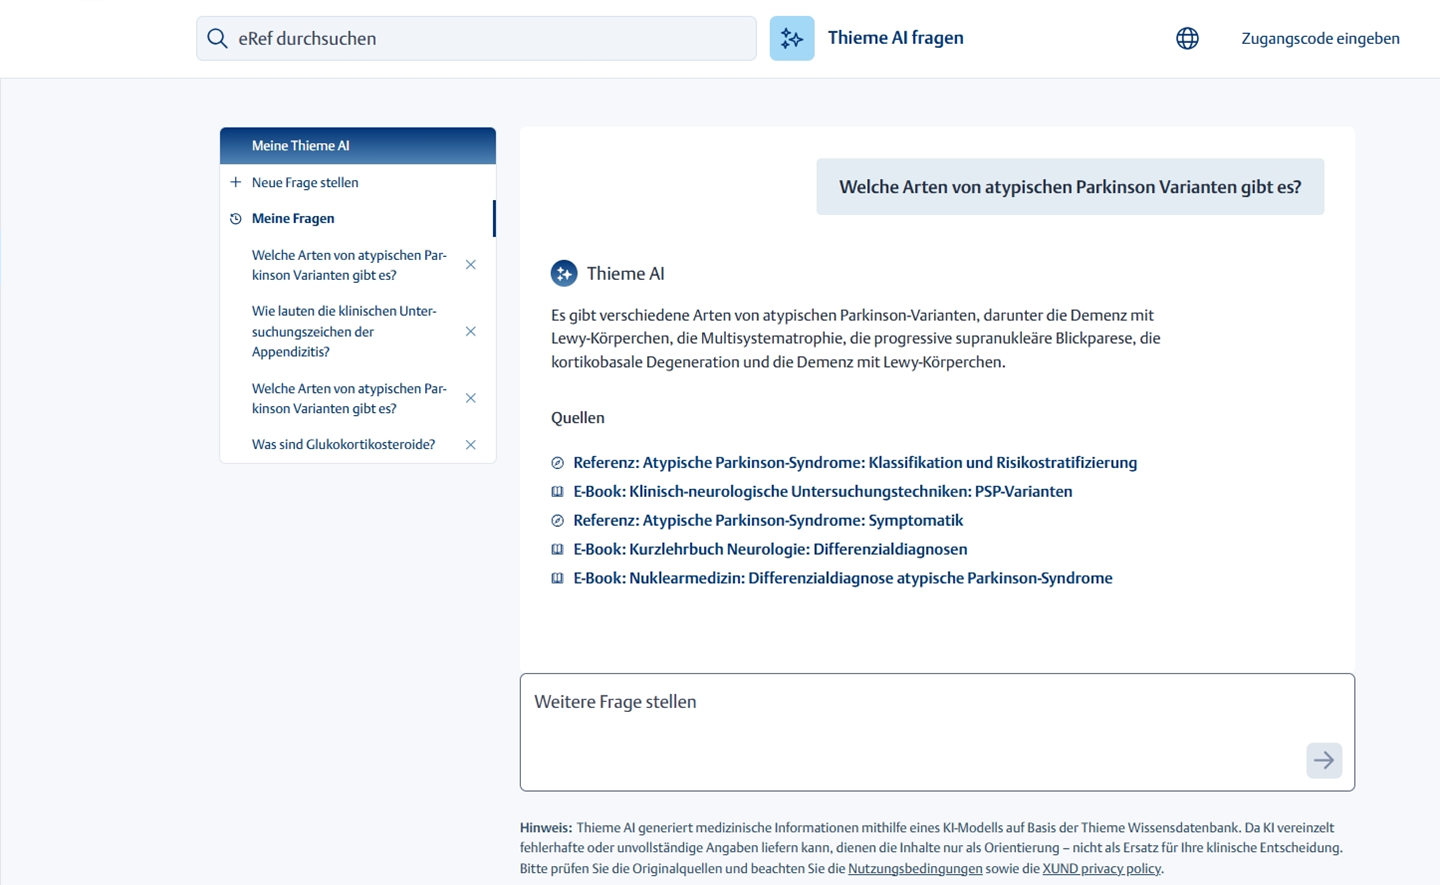Open the XUND privacy policy link

click(x=1102, y=868)
